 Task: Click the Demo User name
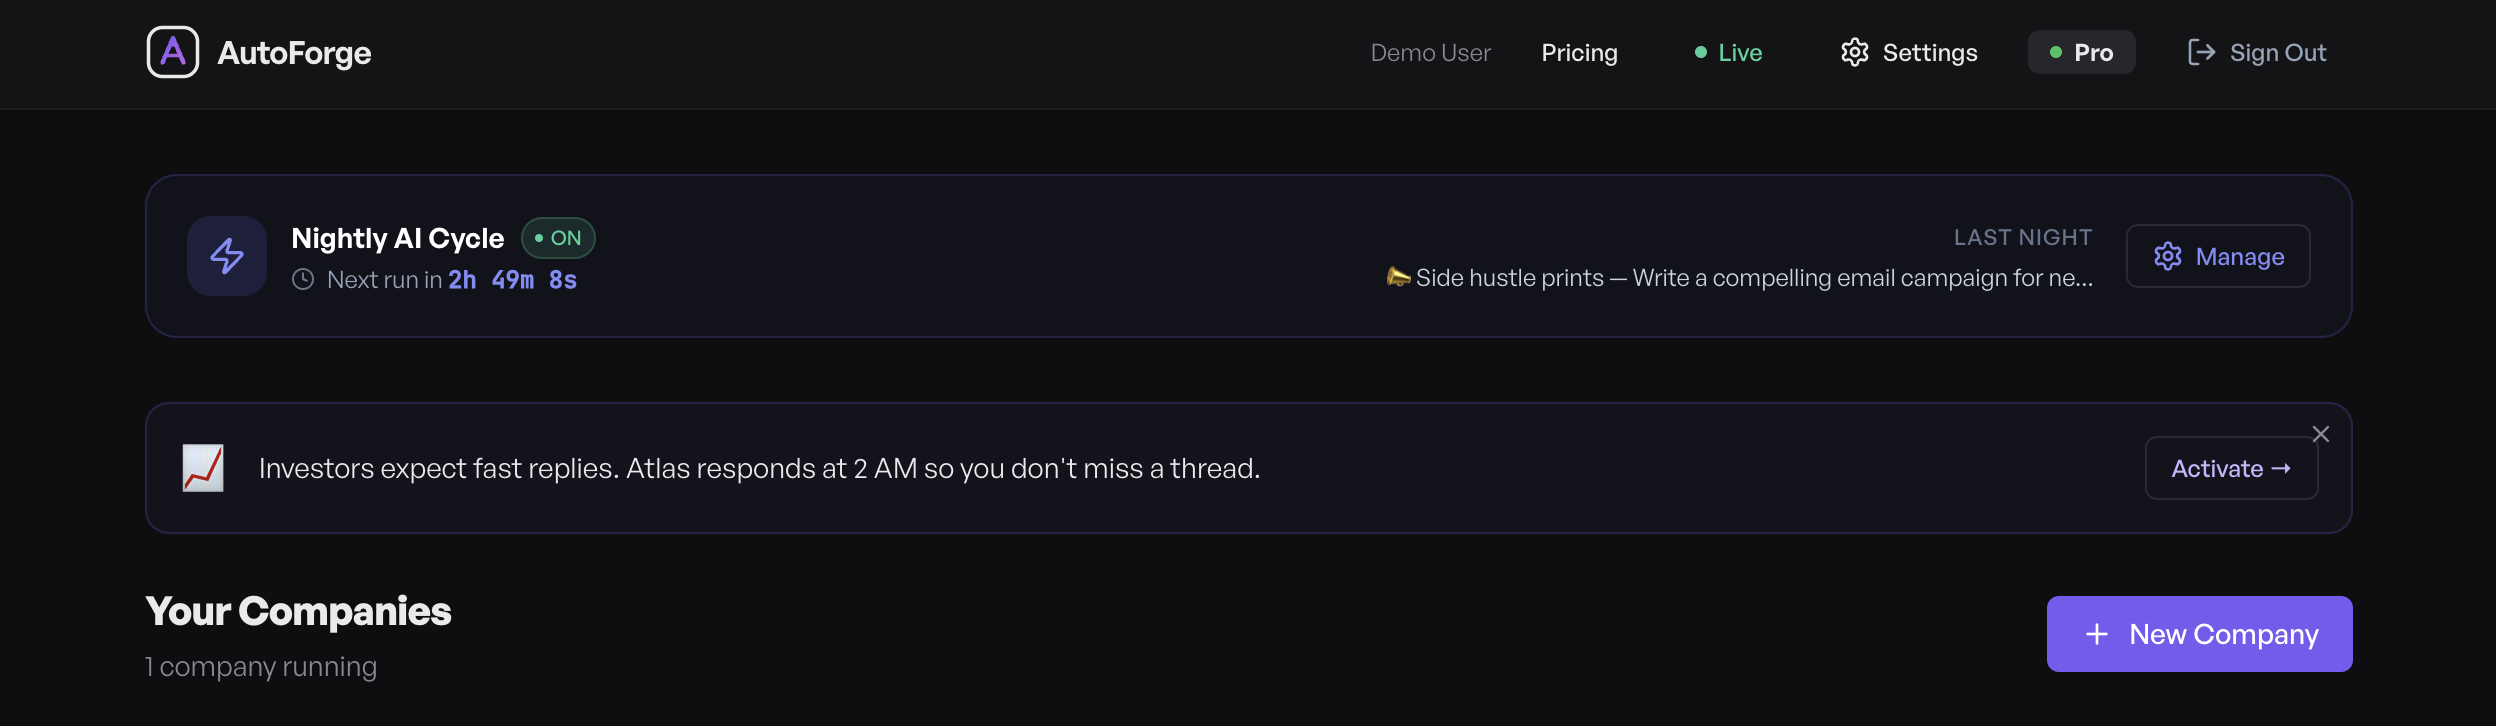click(1430, 53)
